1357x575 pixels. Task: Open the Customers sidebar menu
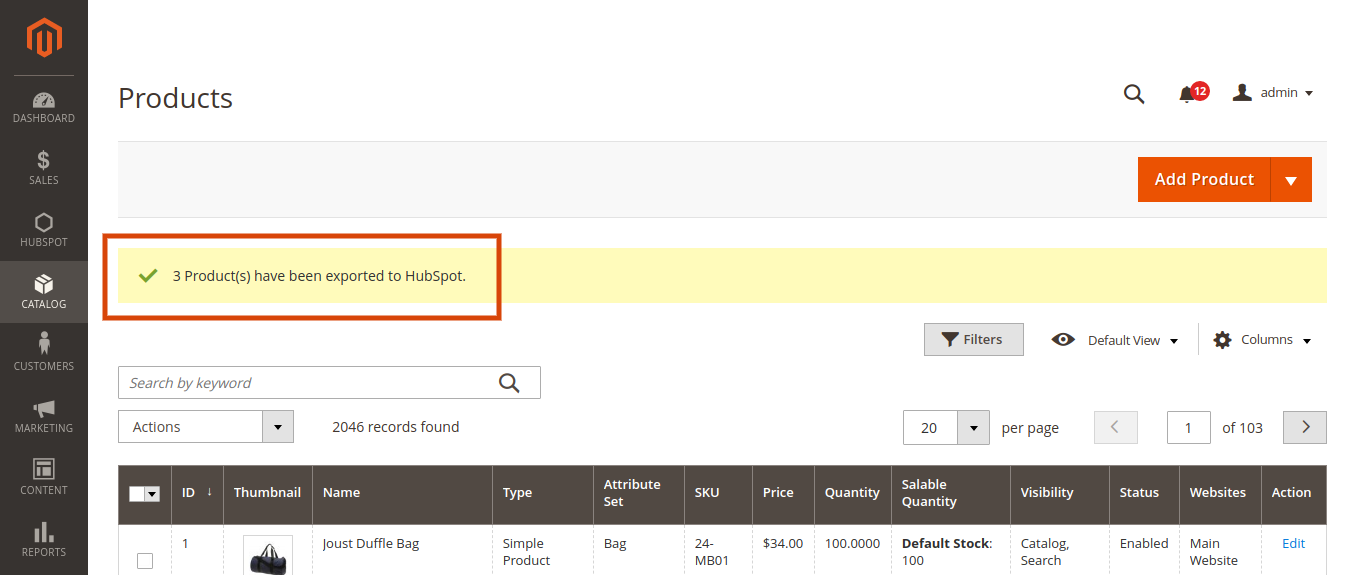(44, 354)
